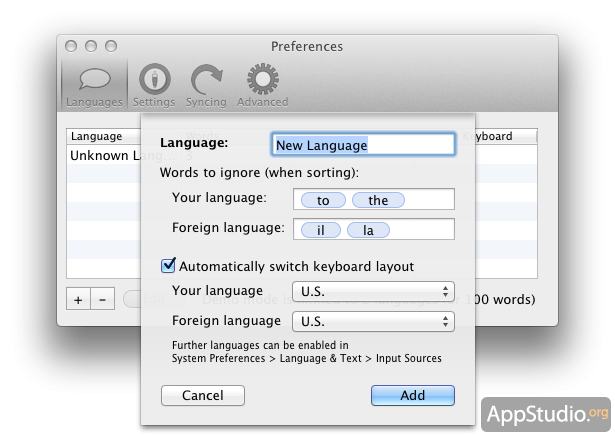The height and width of the screenshot is (436, 615).
Task: Select the 'il' foreign word token
Action: [x=322, y=230]
